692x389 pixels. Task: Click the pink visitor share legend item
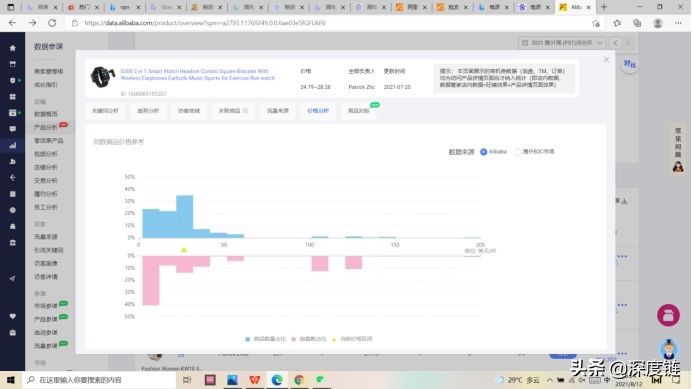click(x=309, y=339)
